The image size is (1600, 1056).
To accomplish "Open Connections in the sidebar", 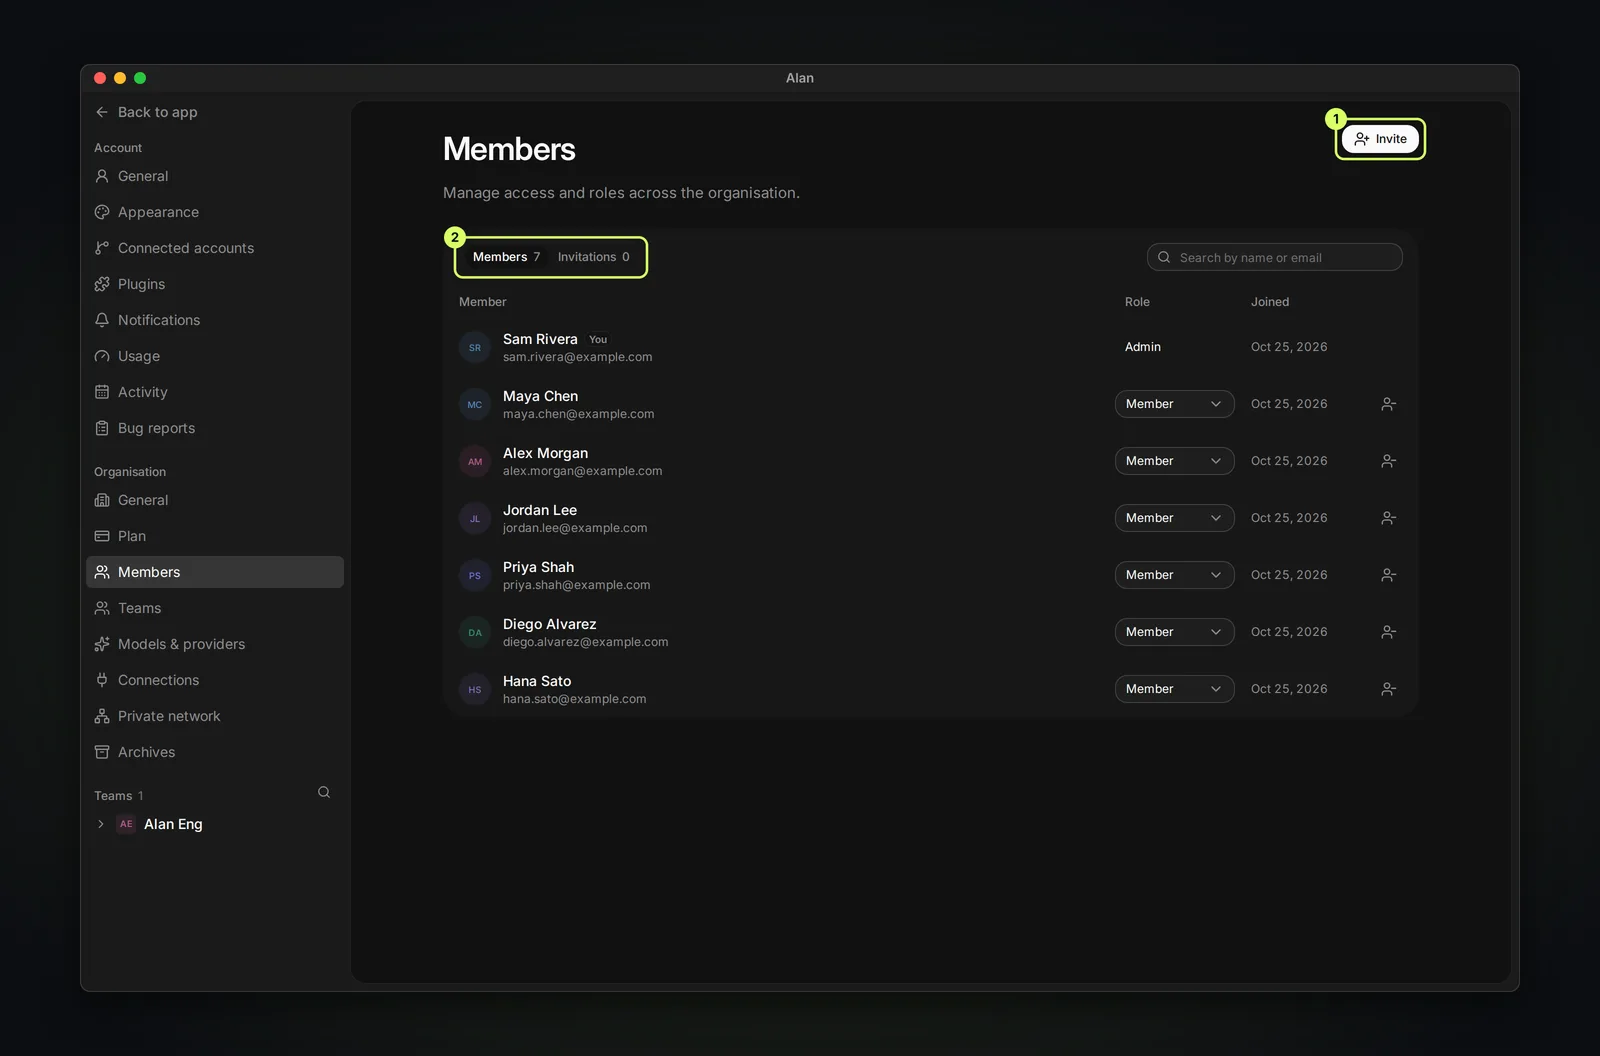I will pyautogui.click(x=215, y=680).
